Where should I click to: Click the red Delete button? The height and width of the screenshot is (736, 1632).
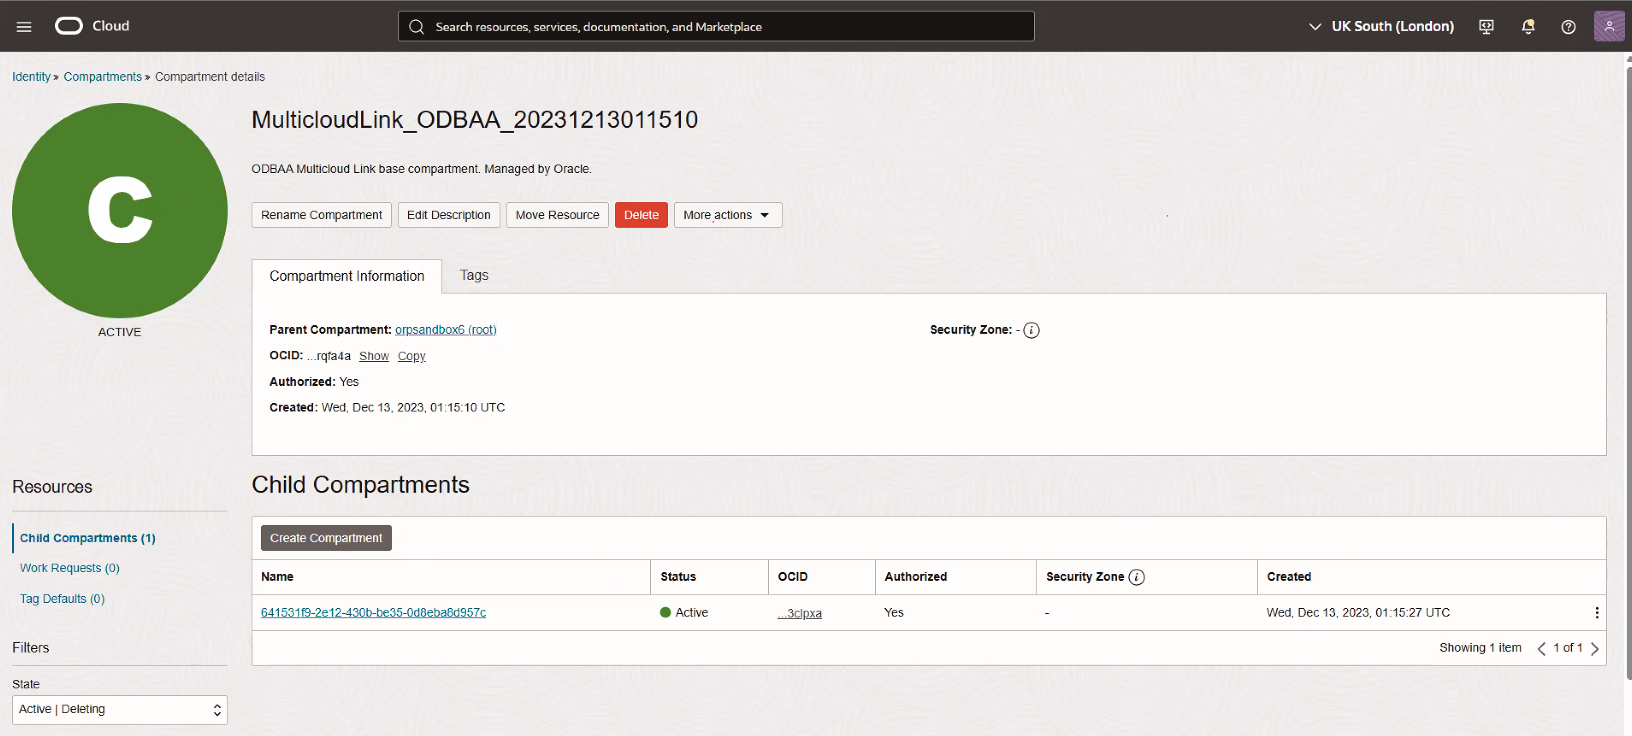click(641, 215)
